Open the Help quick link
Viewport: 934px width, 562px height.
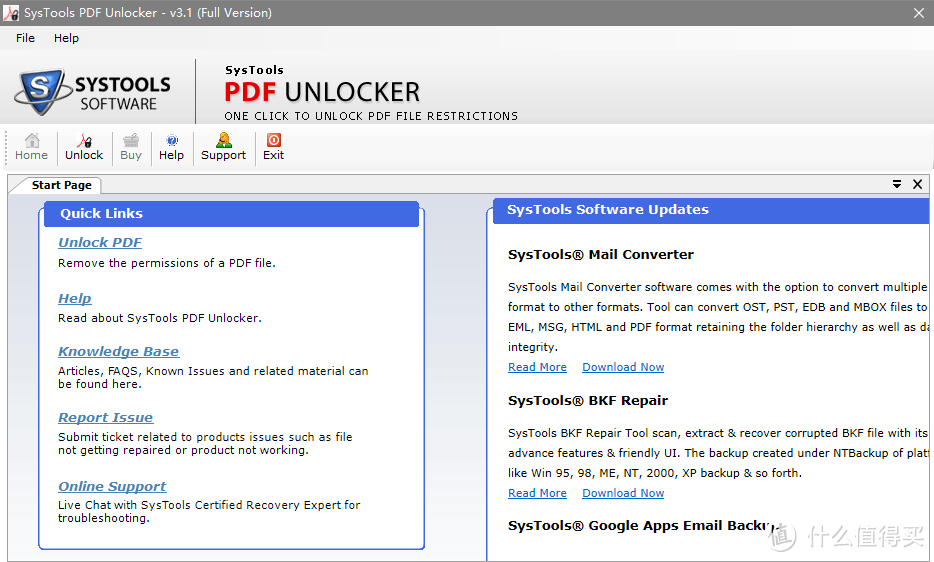(x=74, y=299)
